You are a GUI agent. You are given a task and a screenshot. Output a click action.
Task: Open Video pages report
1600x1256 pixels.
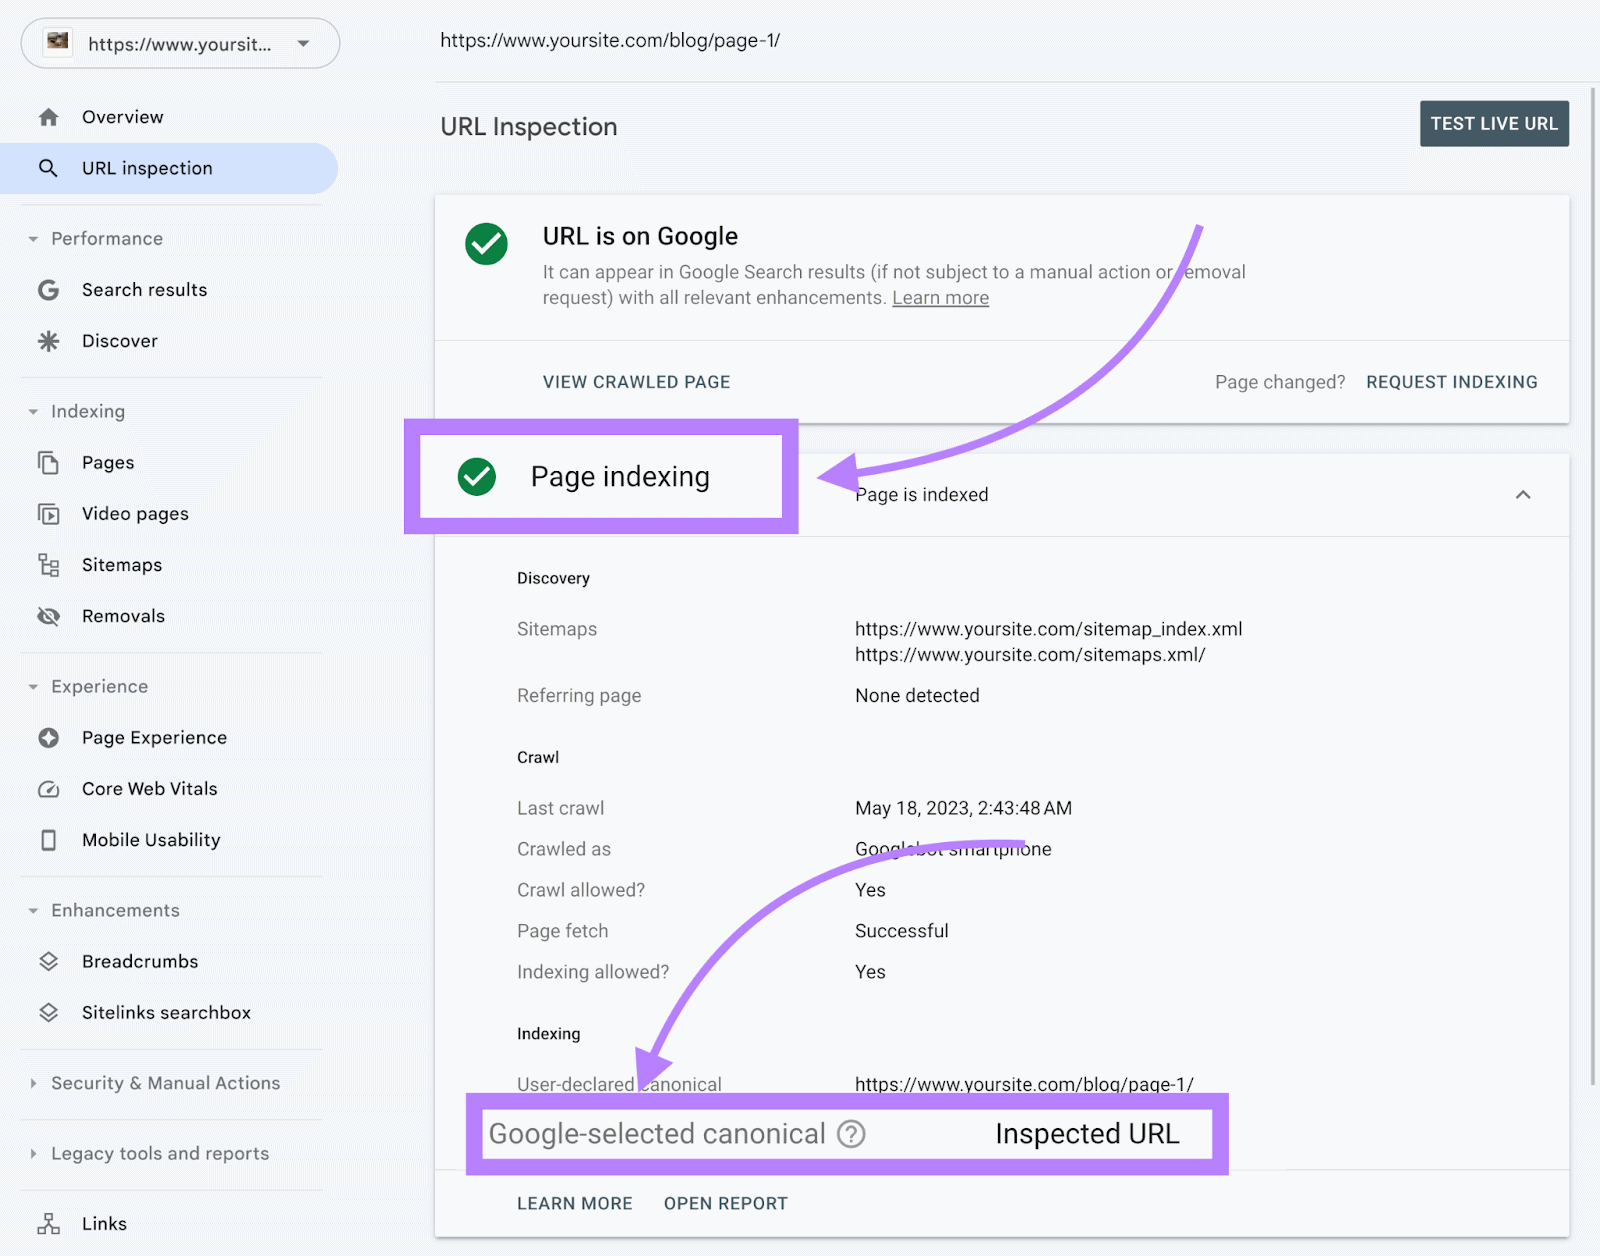coord(170,514)
